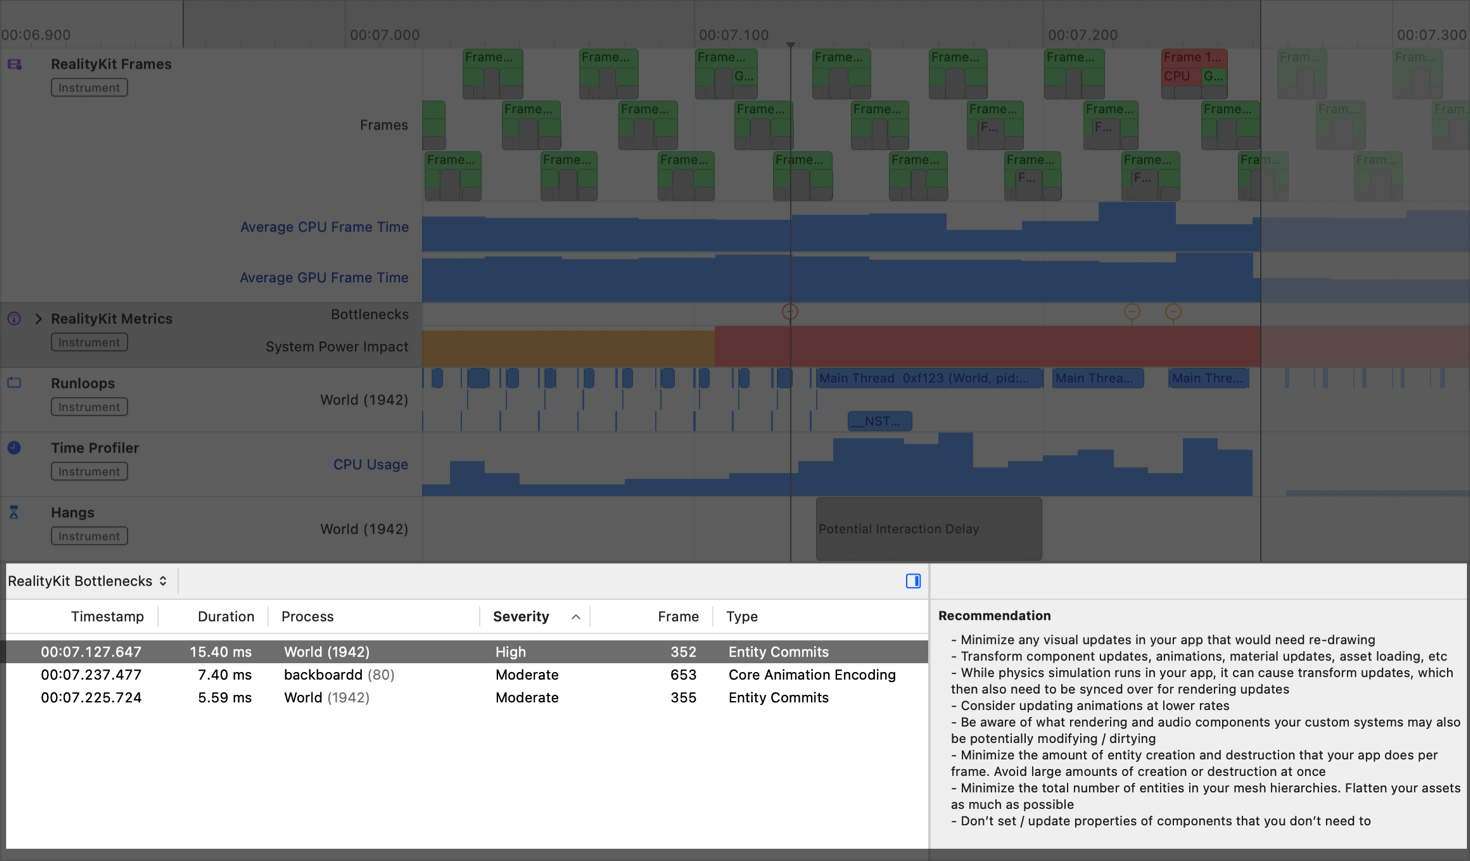Viewport: 1470px width, 861px height.
Task: Click the red high-severity bottleneck marker
Action: tap(790, 311)
